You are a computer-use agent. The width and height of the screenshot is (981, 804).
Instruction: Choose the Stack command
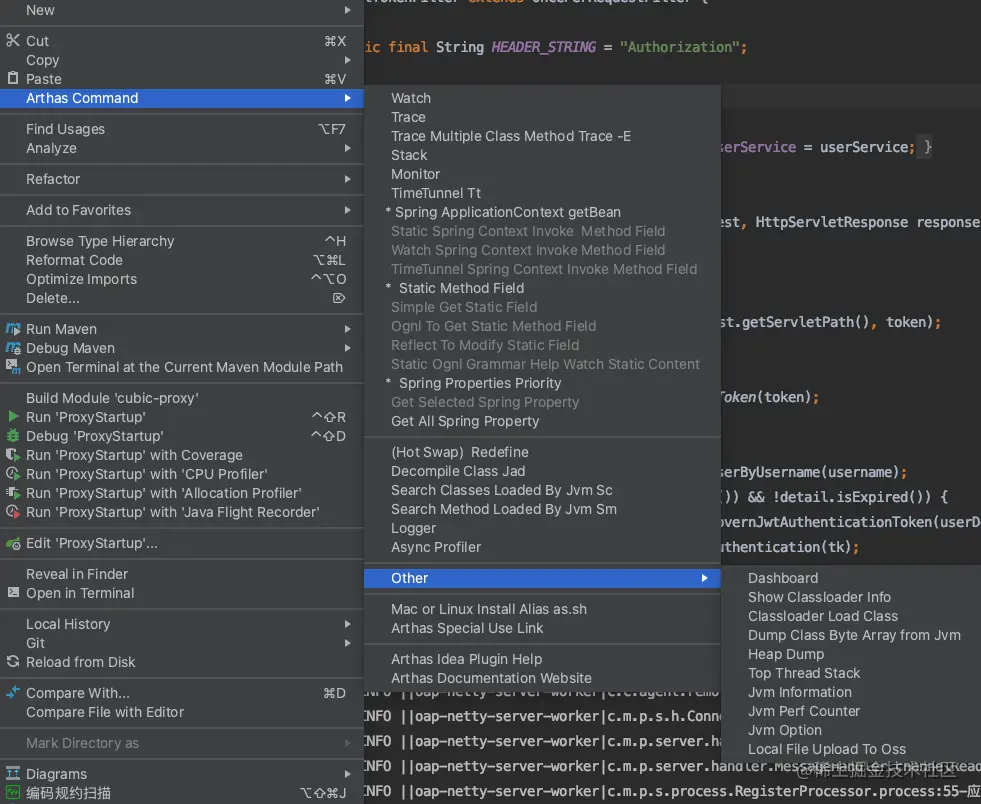tap(542, 155)
